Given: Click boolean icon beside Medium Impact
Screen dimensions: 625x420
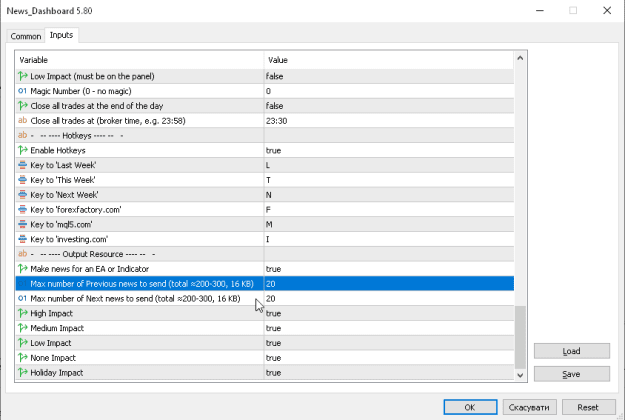Looking at the screenshot, I should (x=23, y=328).
